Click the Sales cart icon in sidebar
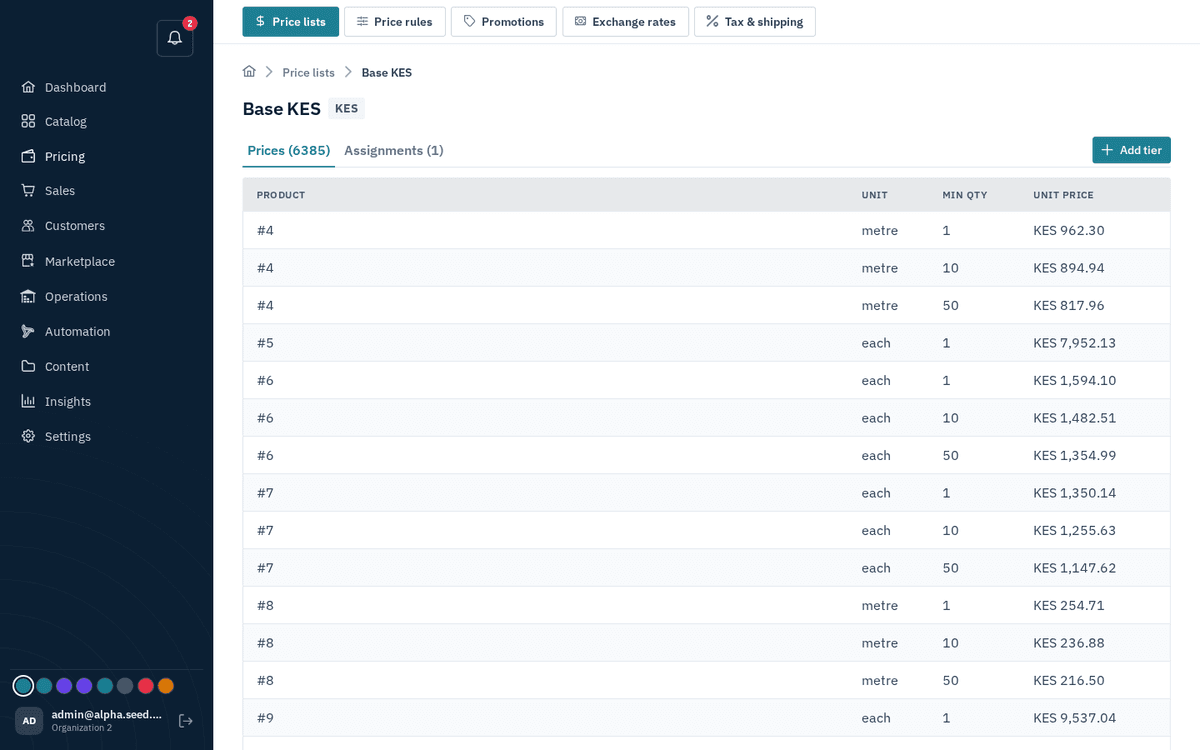The height and width of the screenshot is (750, 1200). [x=28, y=190]
